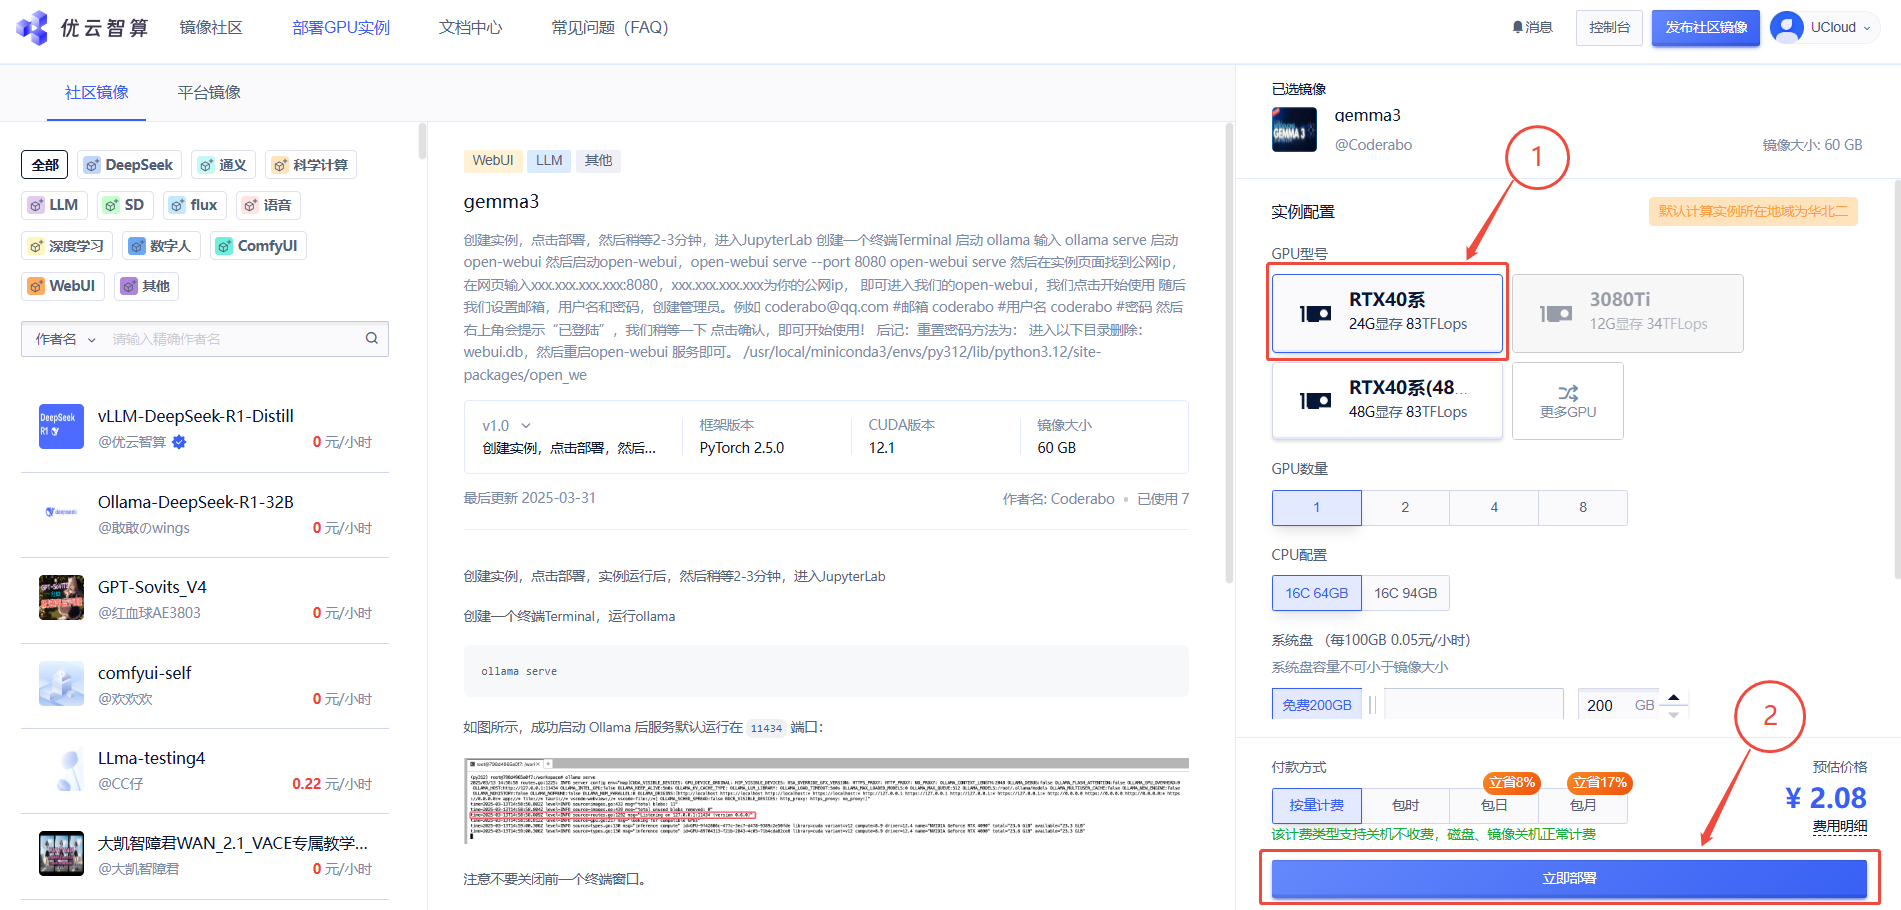The image size is (1901, 910).
Task: Increase system disk size with up arrow
Action: pos(1673,697)
